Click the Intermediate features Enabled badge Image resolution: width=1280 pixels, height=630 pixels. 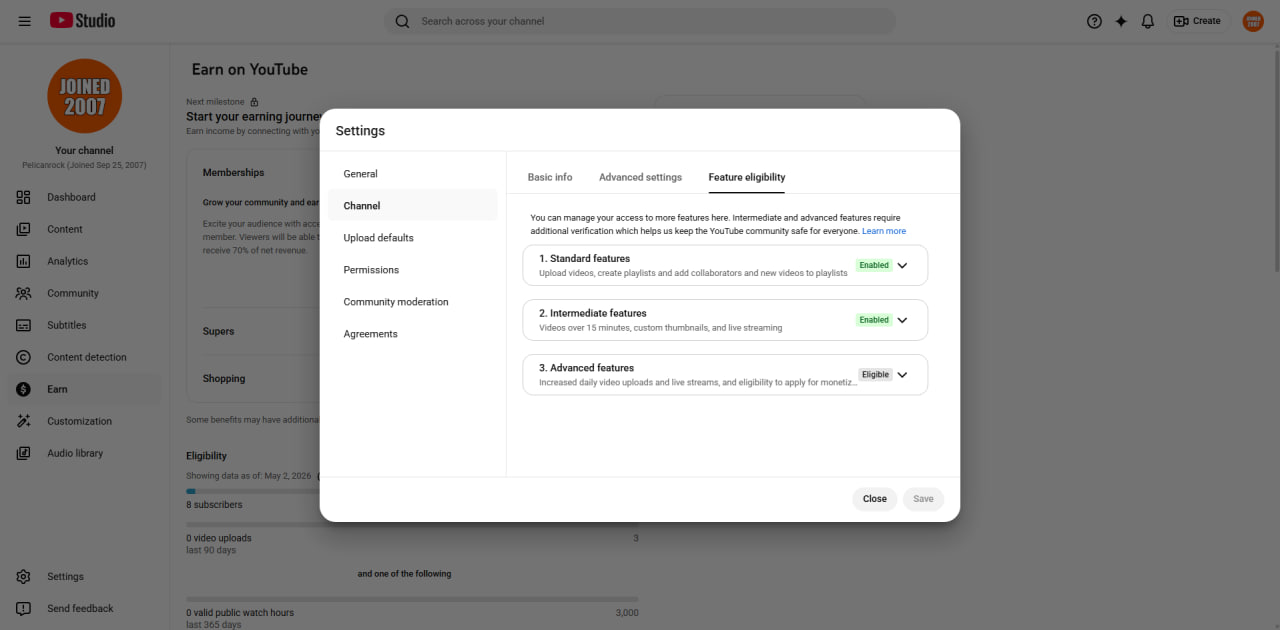[x=874, y=320]
